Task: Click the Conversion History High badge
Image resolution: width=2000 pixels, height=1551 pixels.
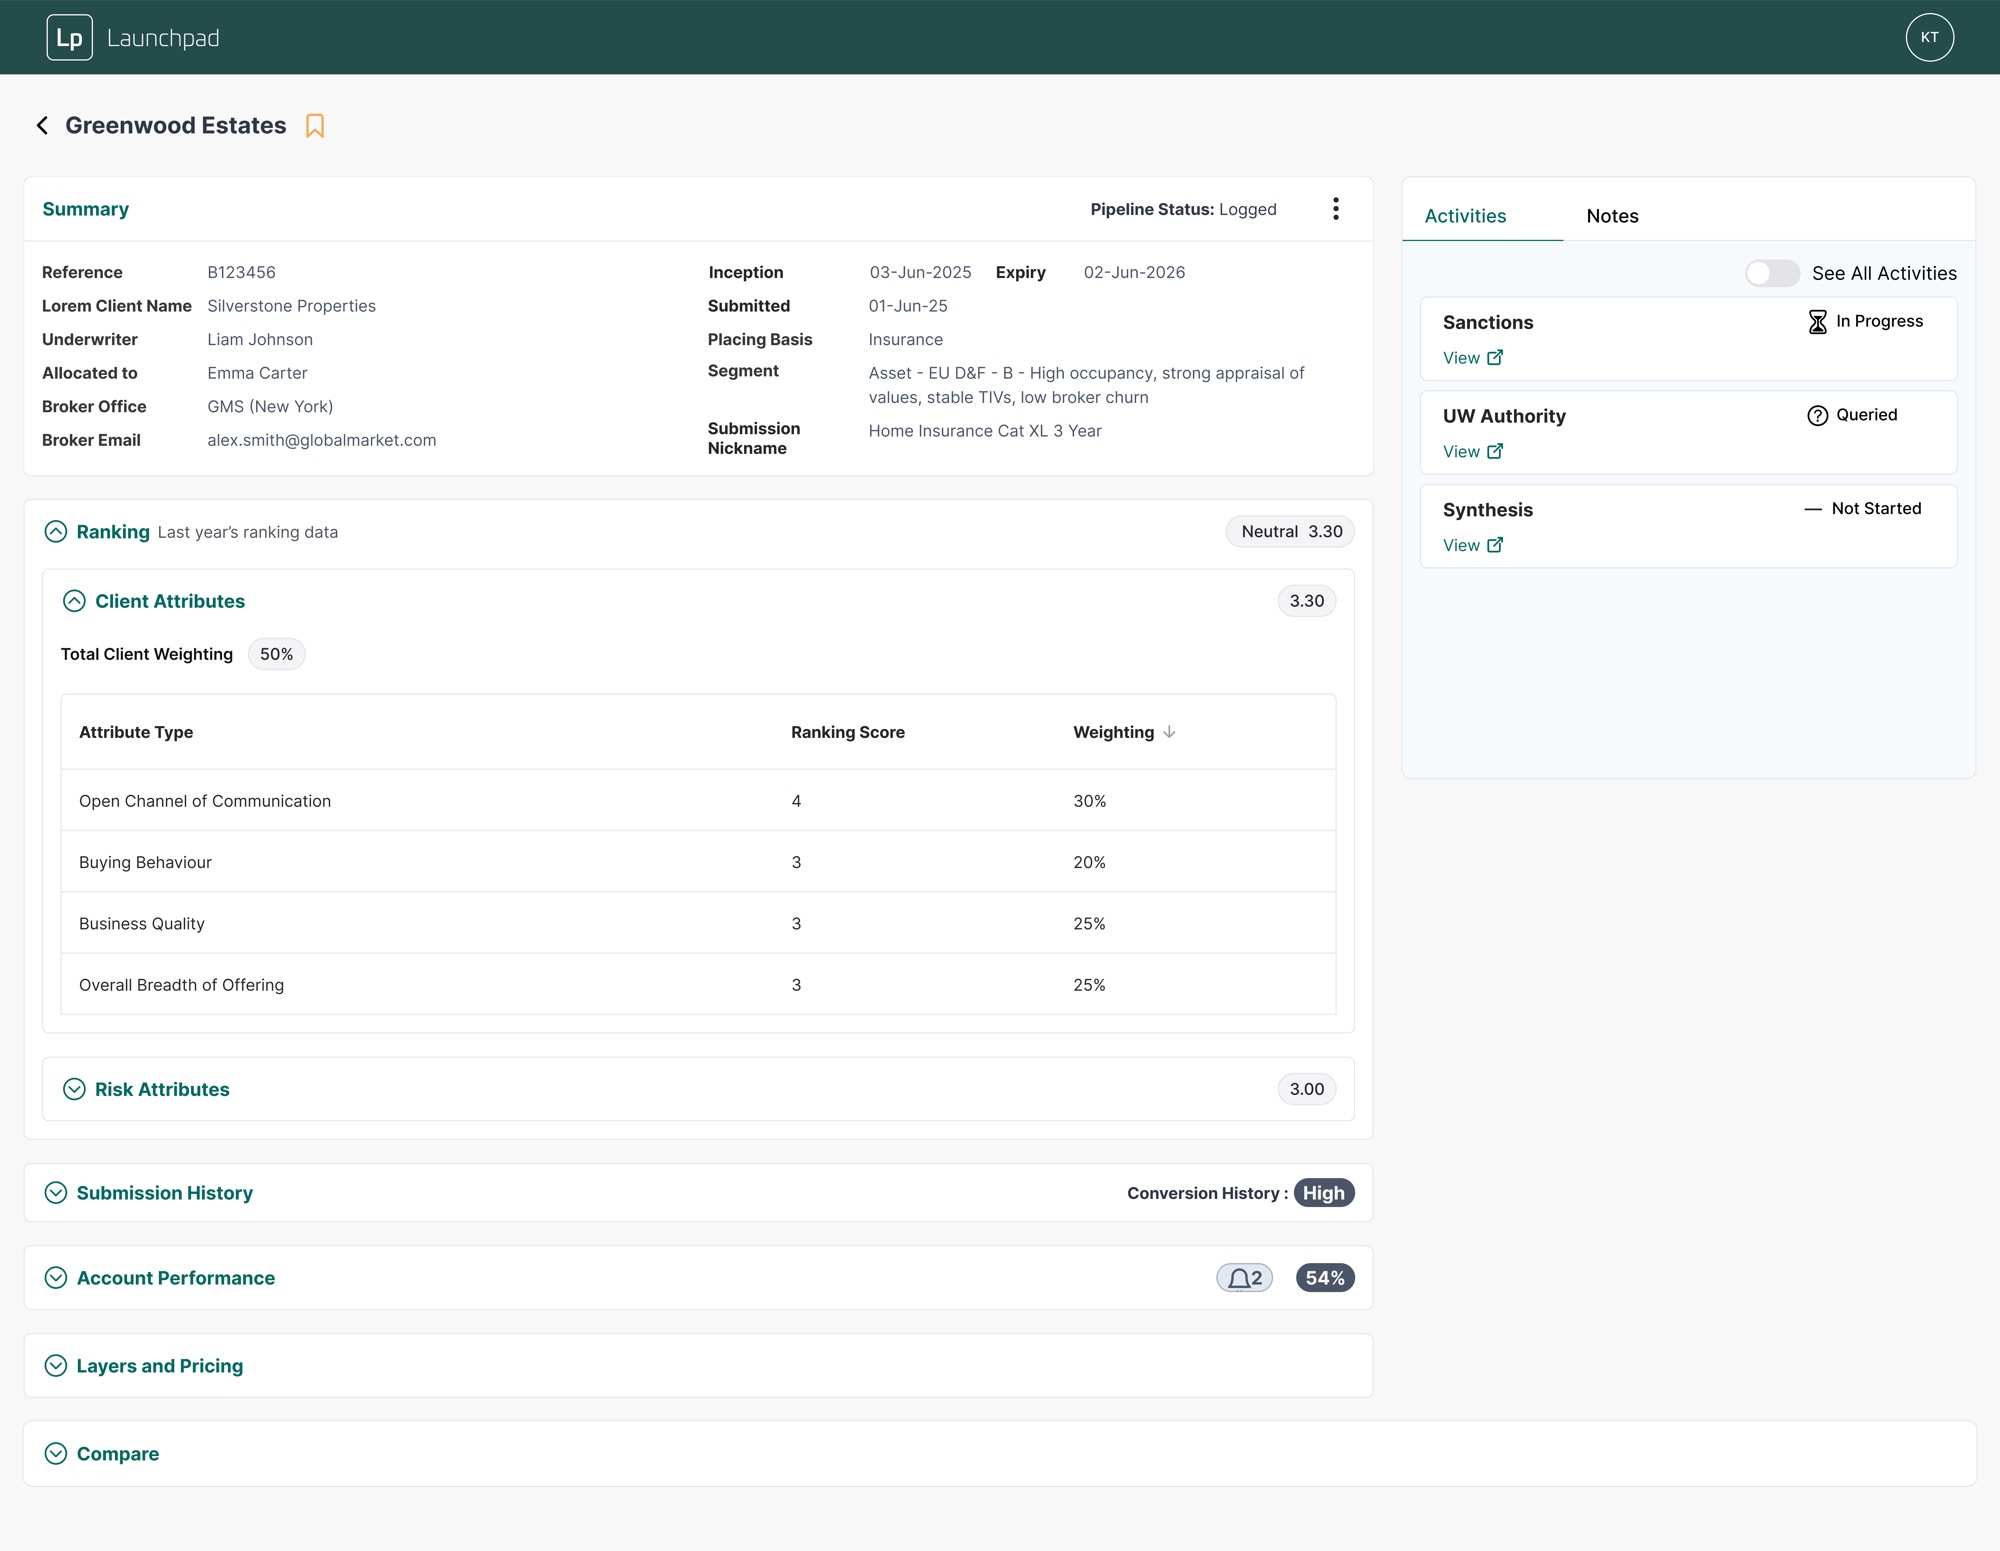Action: (1323, 1193)
